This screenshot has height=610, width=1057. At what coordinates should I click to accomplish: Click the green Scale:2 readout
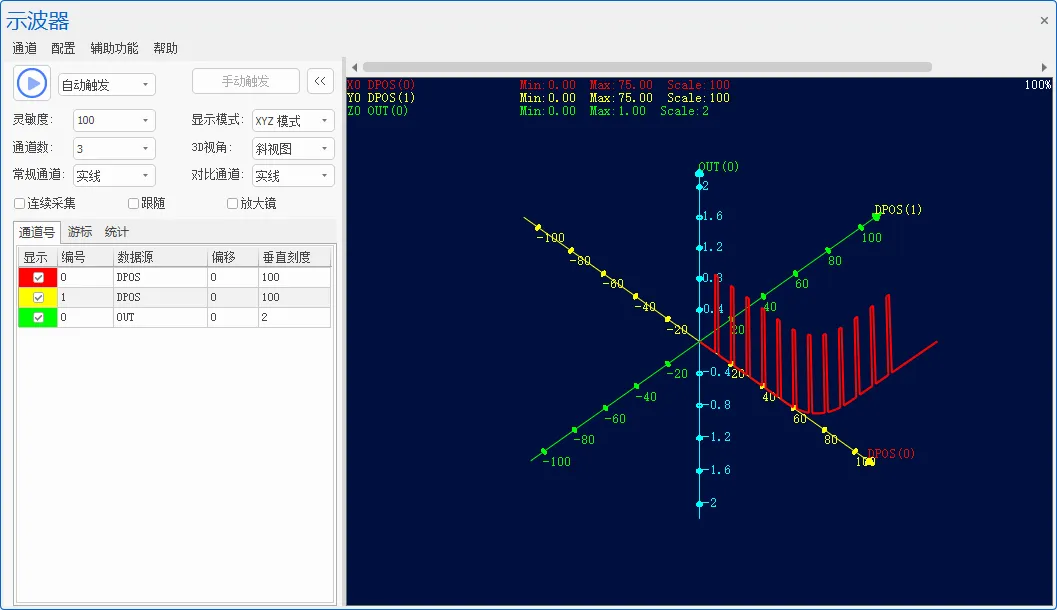pyautogui.click(x=684, y=111)
